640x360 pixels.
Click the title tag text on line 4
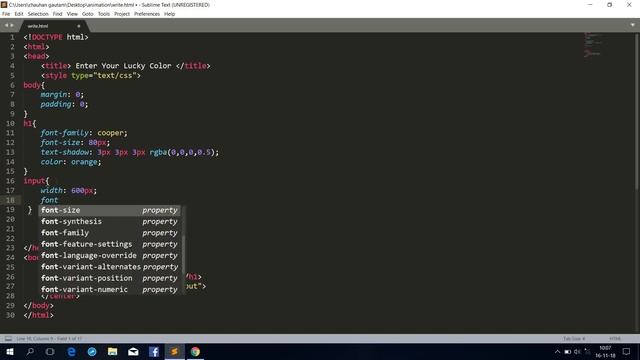(x=123, y=66)
